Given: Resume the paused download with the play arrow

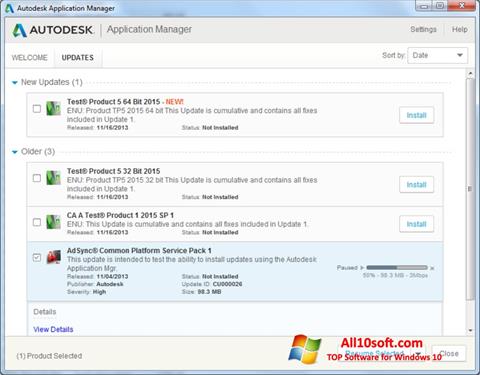Looking at the screenshot, I should point(362,267).
